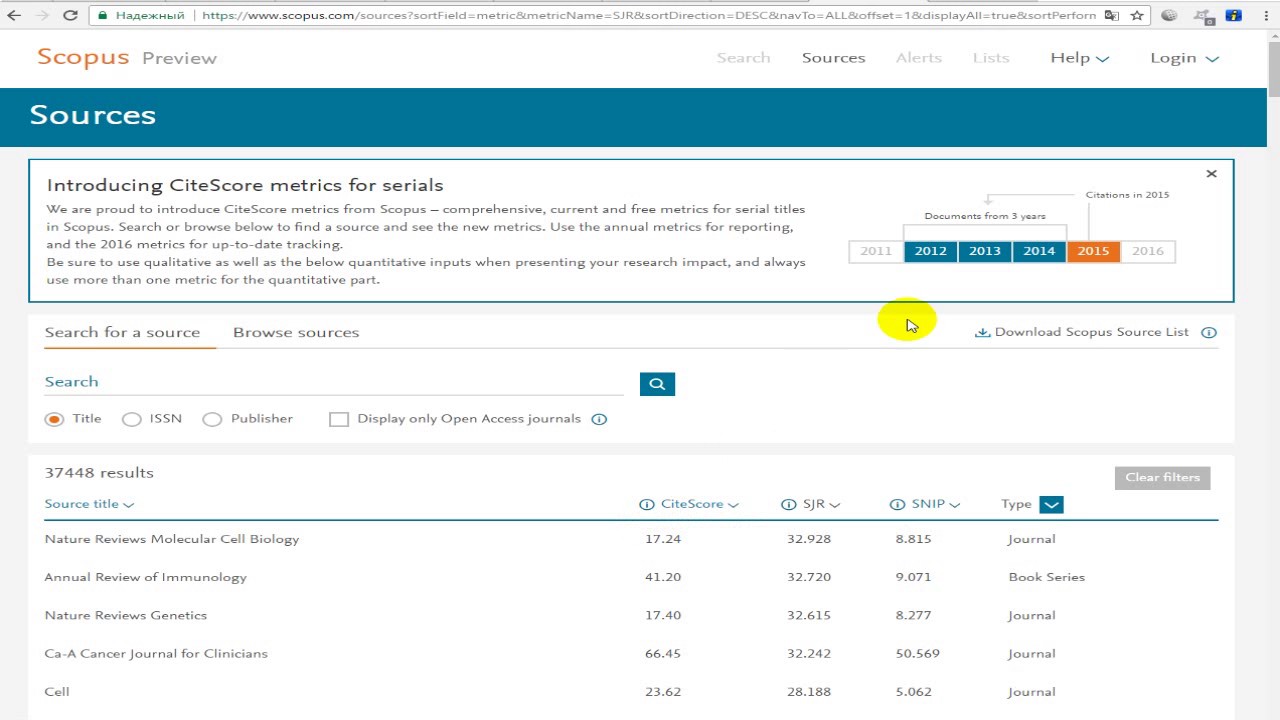The height and width of the screenshot is (720, 1280).
Task: Select the Title radio button
Action: pyautogui.click(x=54, y=419)
